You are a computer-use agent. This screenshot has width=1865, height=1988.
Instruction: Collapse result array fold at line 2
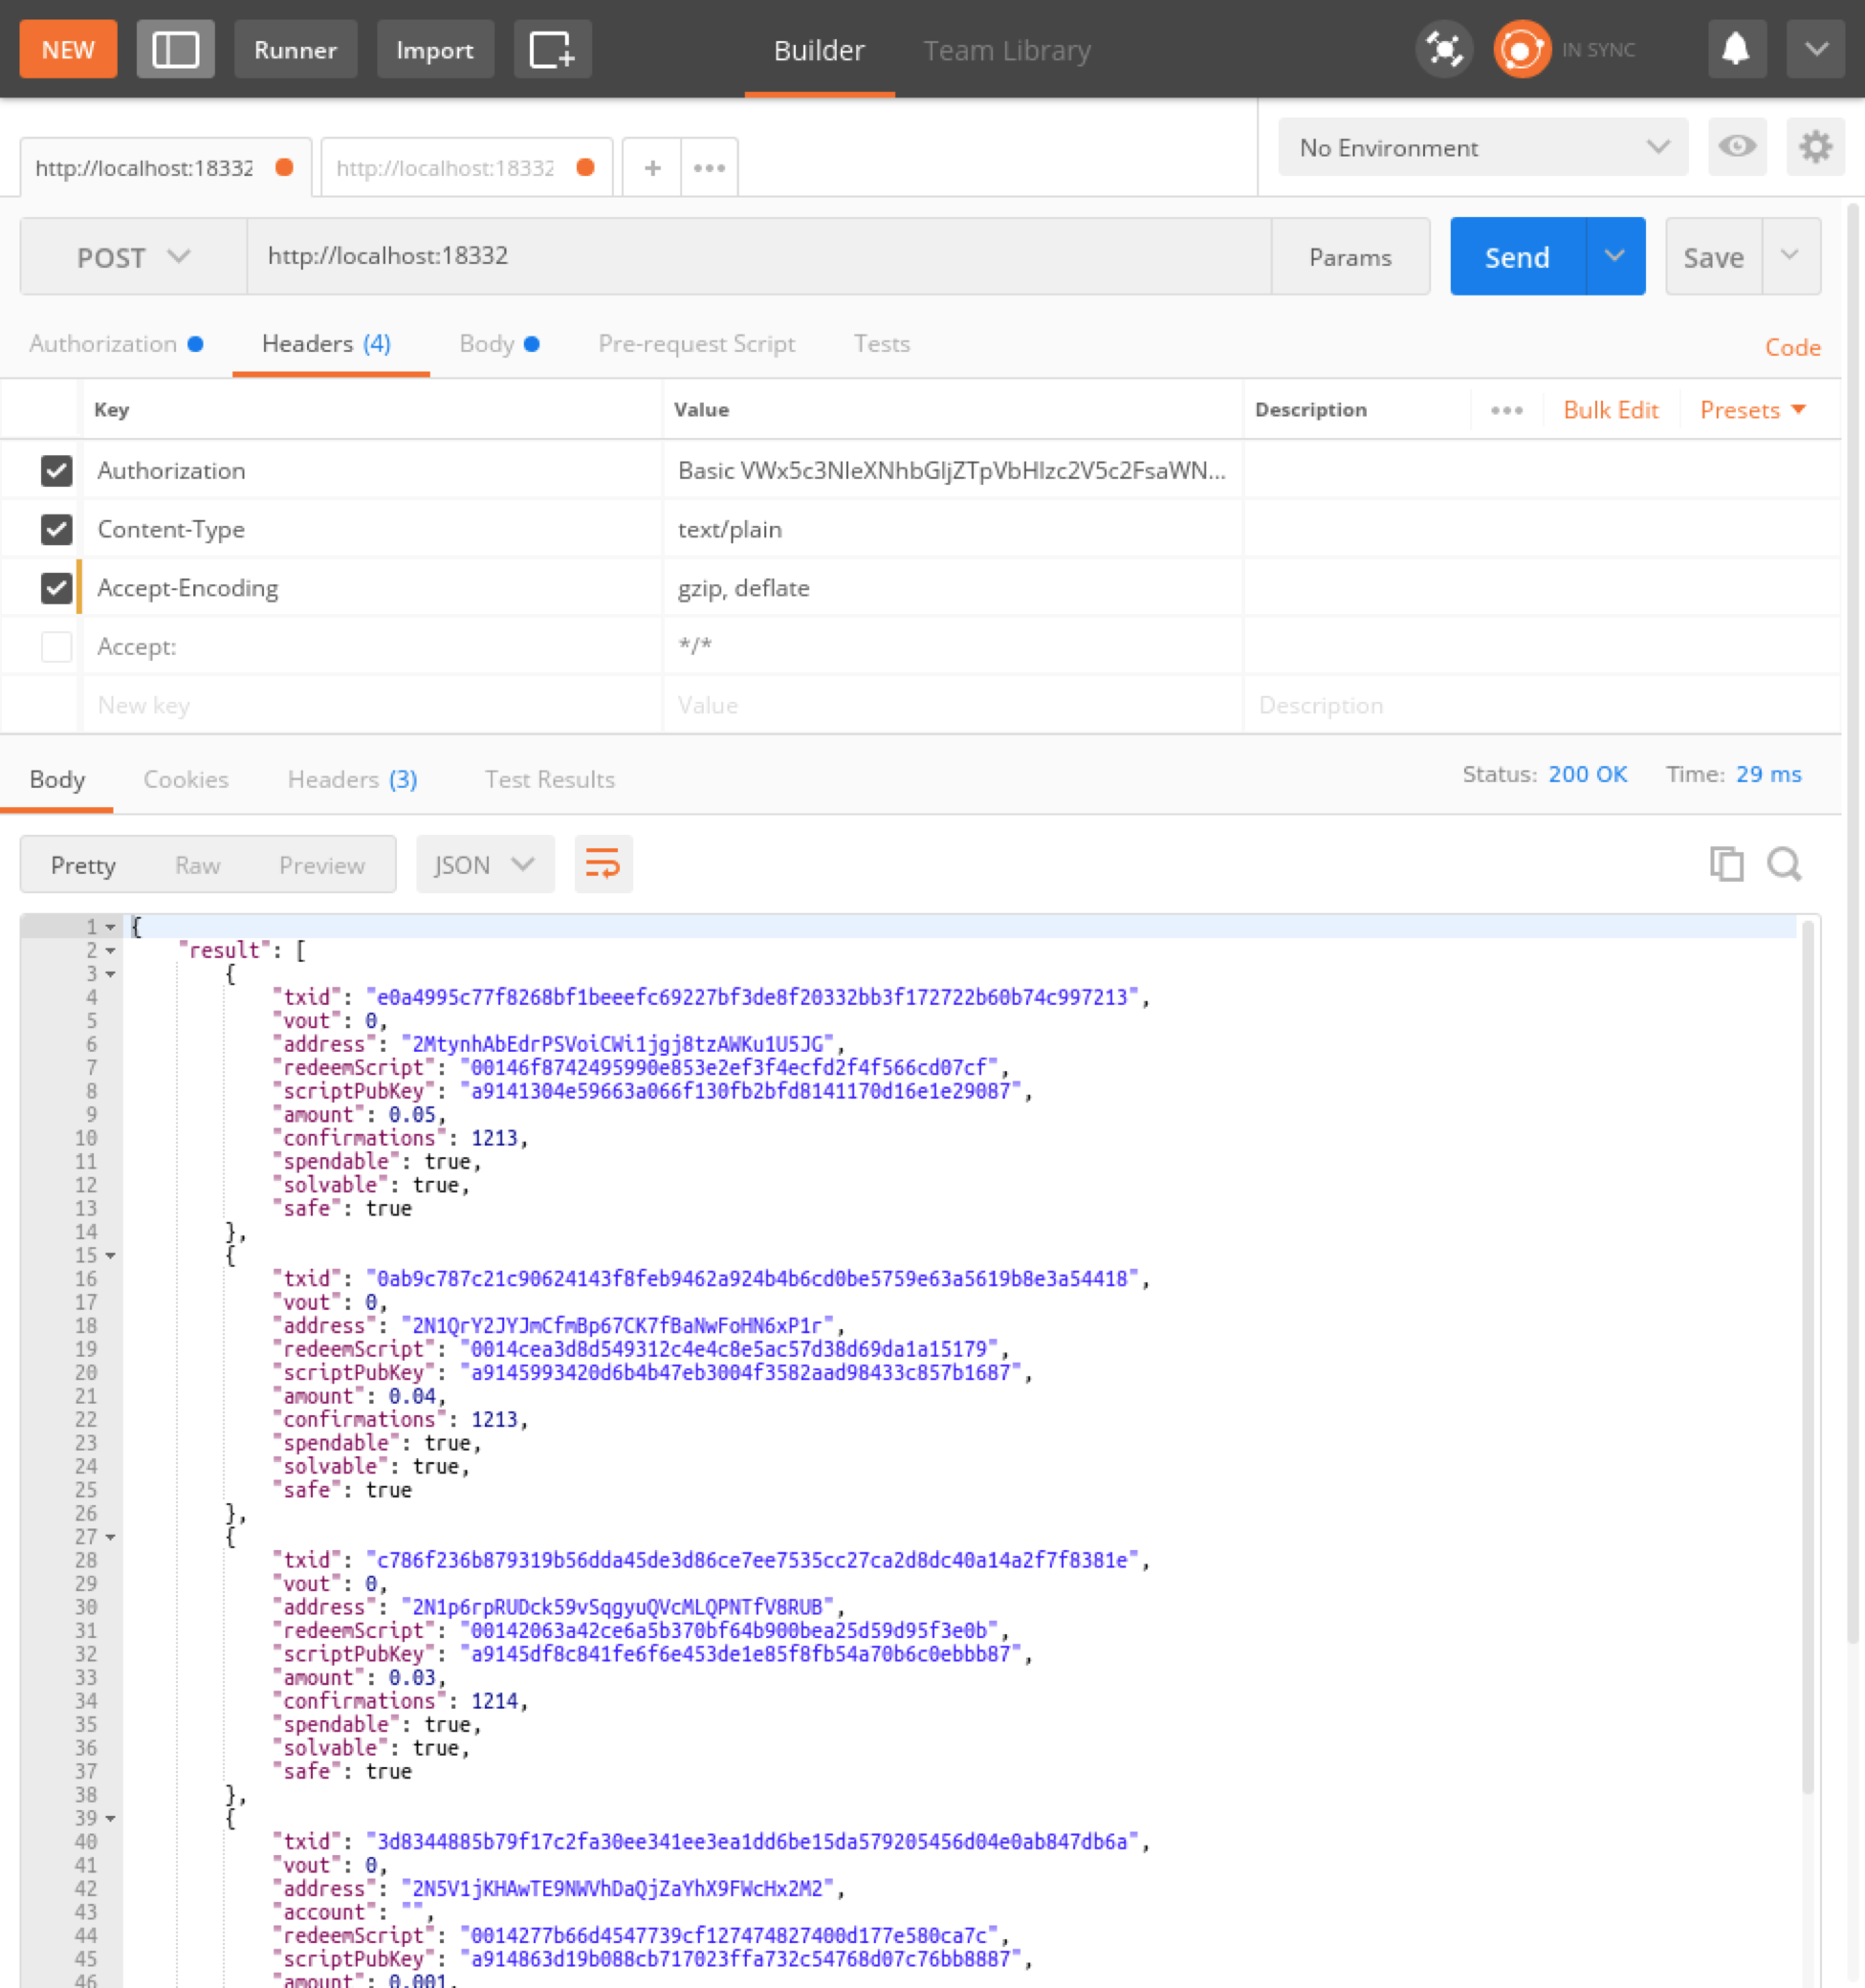click(x=110, y=950)
